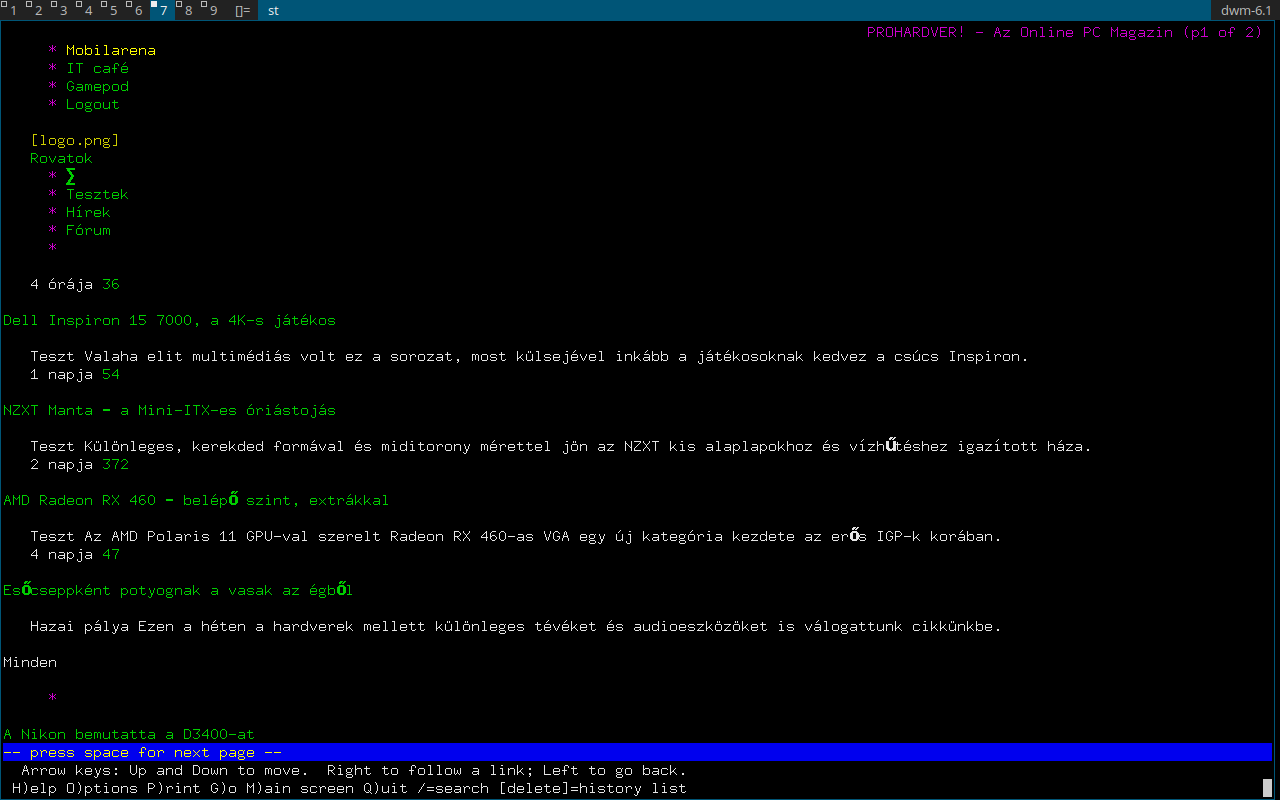Click '1 napja' timestamp text

(x=61, y=374)
